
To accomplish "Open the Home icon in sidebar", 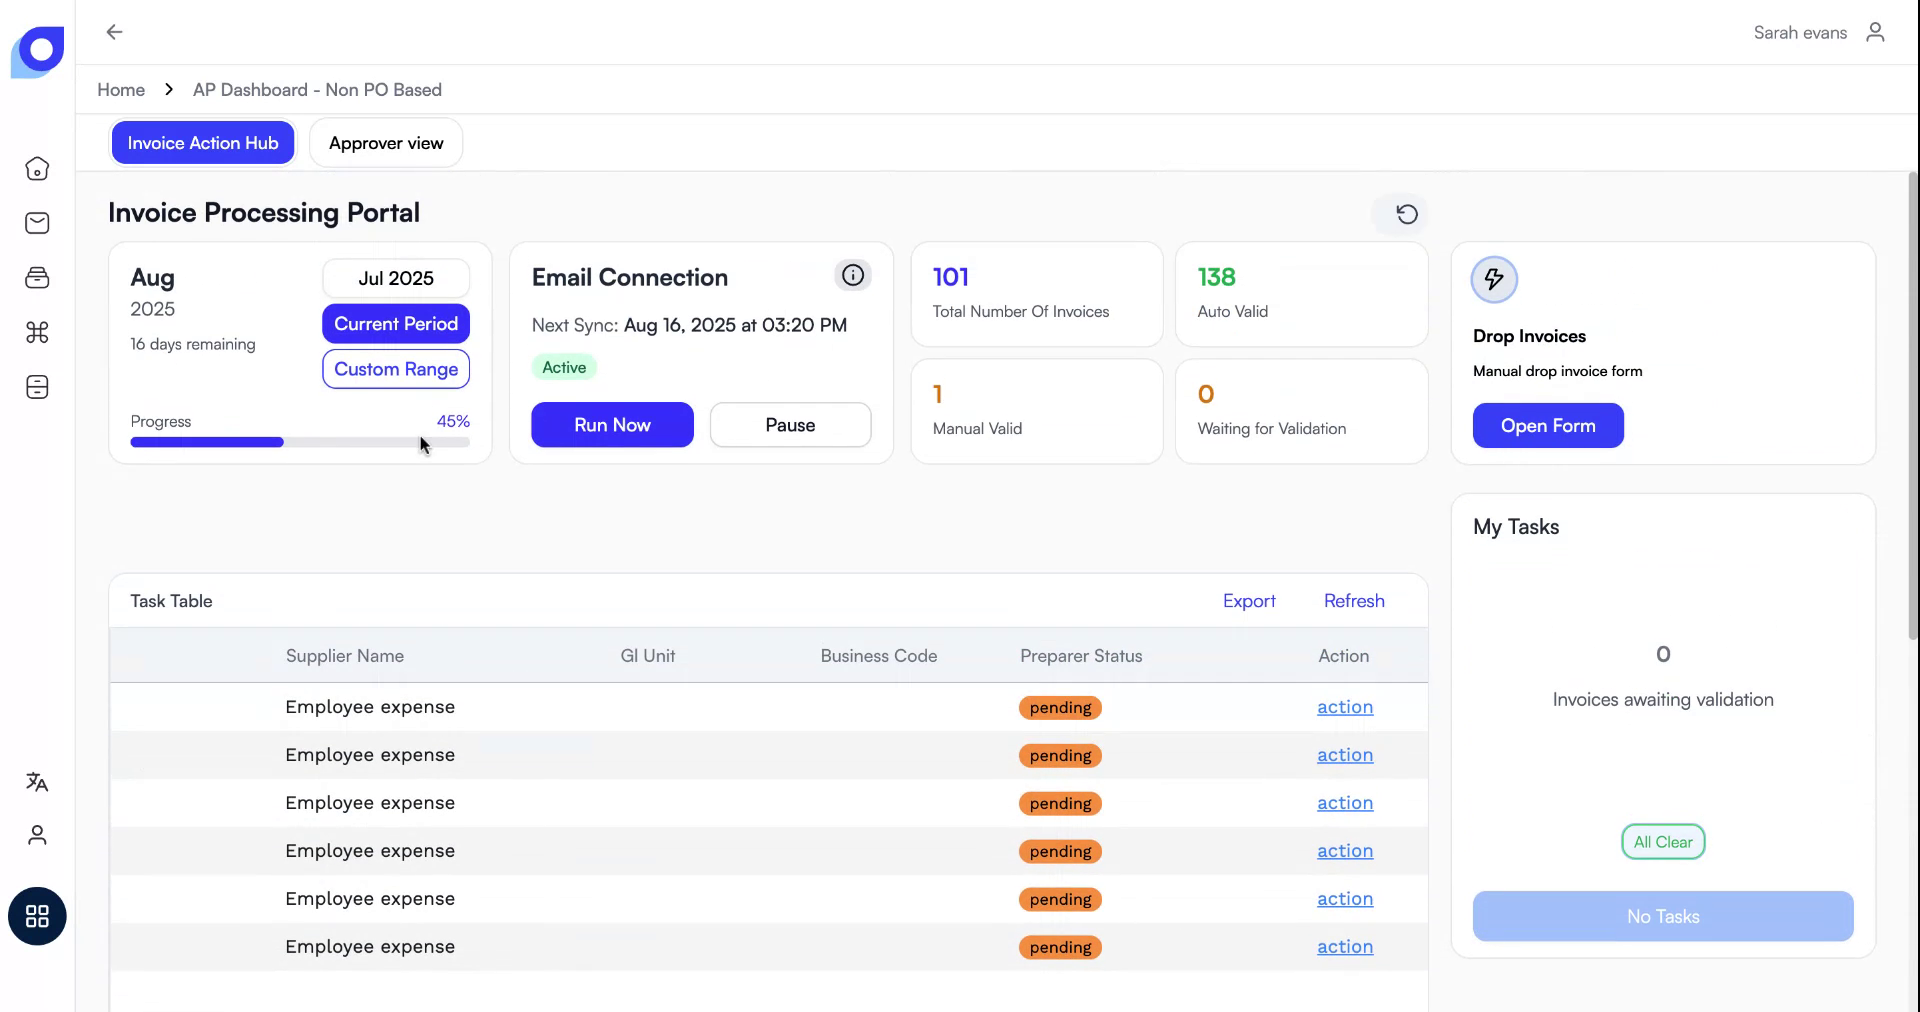I will (37, 168).
